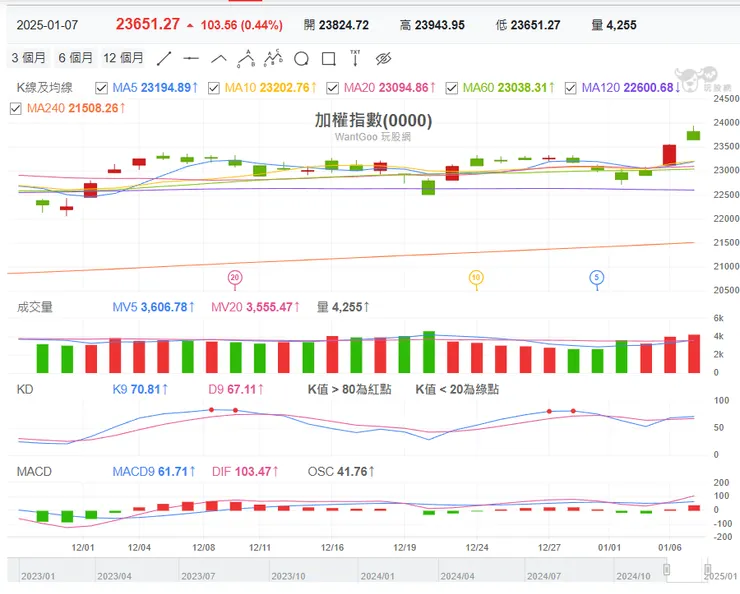740x594 pixels.
Task: Click the tallest green volume bar
Action: click(x=429, y=352)
